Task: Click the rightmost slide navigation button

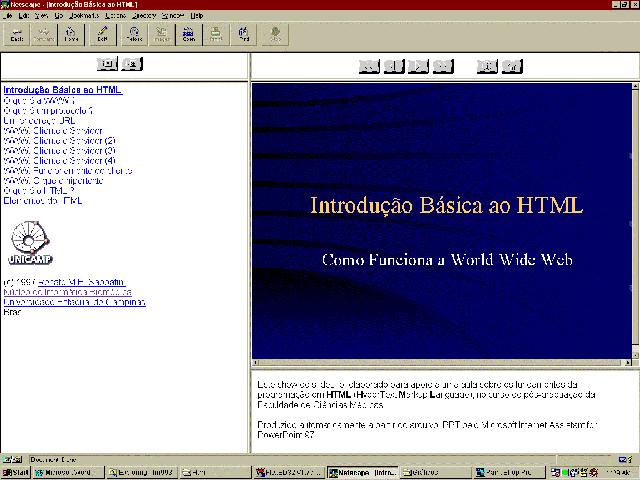Action: point(512,67)
